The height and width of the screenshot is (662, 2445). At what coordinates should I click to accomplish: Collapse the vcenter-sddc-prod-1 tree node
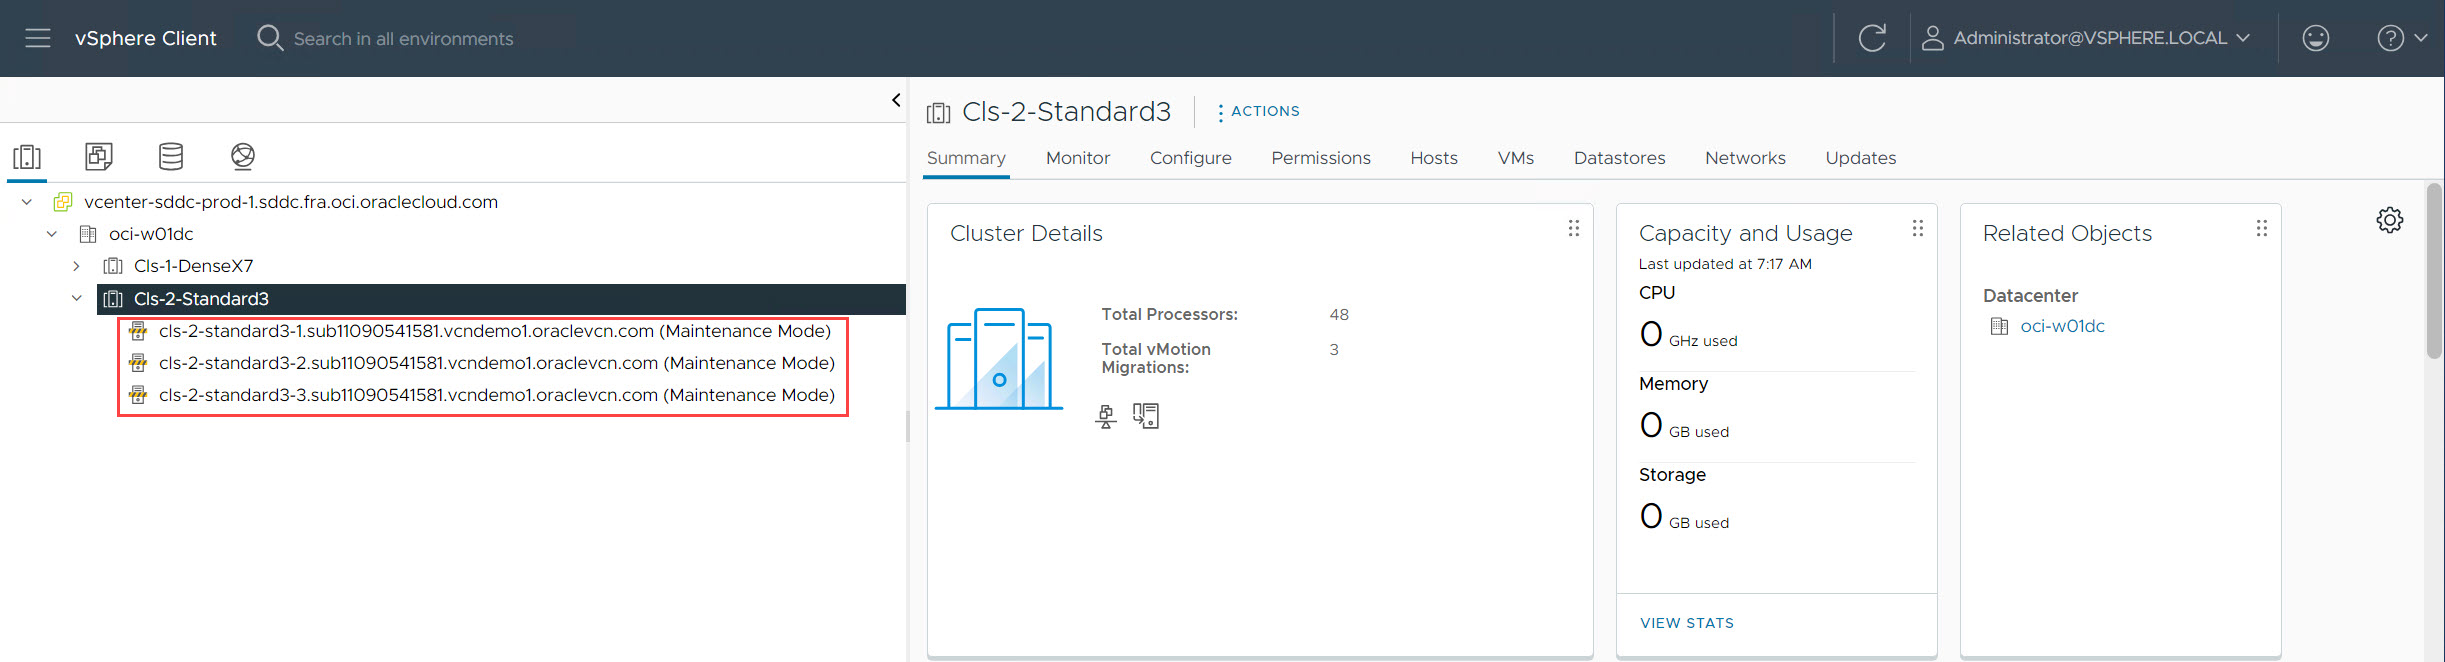(27, 202)
